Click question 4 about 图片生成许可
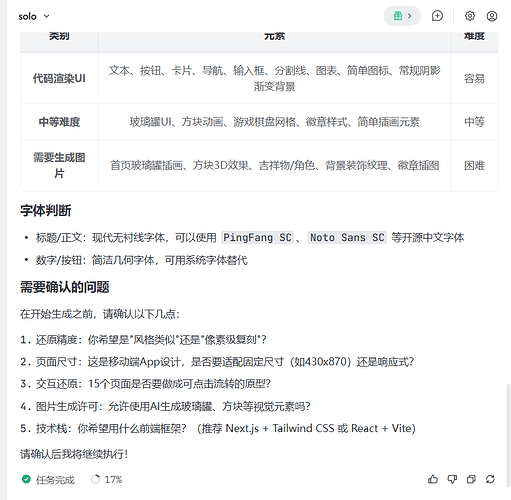 165,406
